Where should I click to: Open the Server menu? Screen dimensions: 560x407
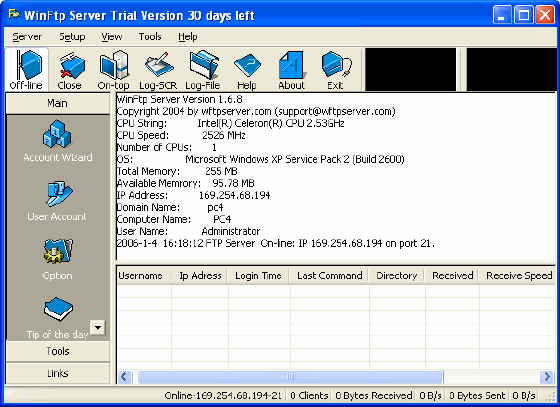click(27, 37)
